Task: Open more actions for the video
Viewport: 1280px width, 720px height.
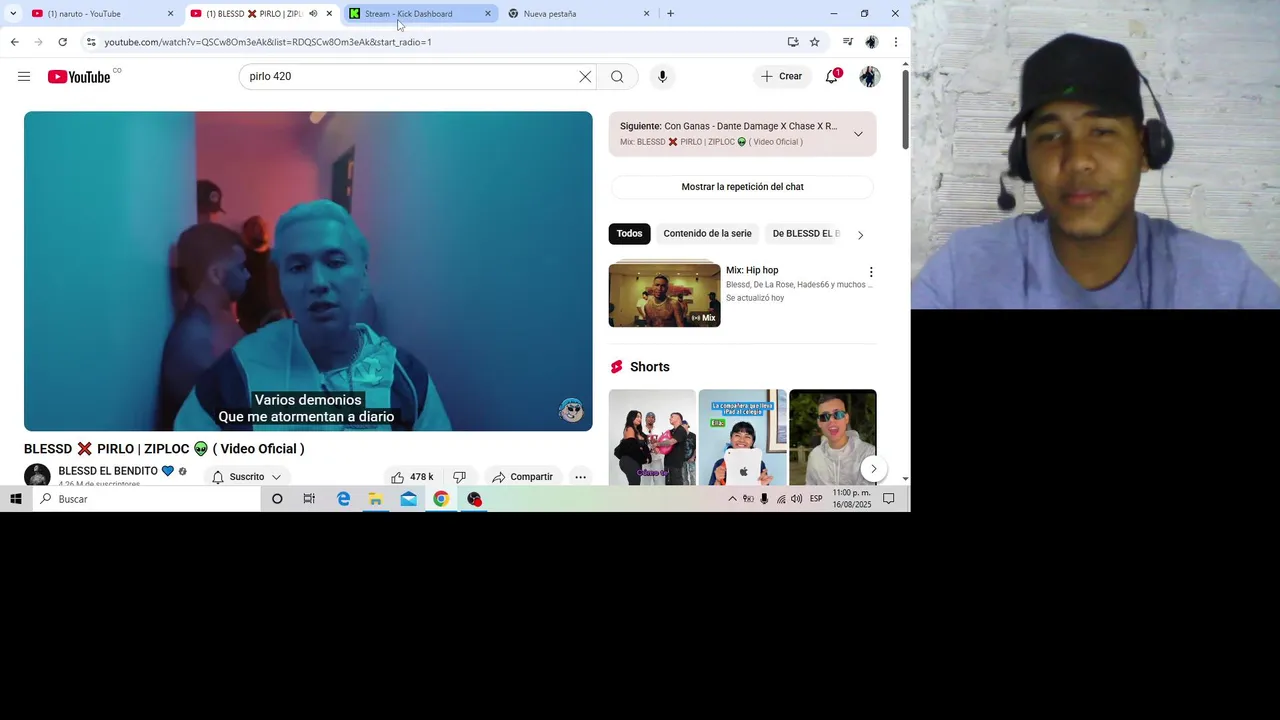Action: tap(580, 477)
